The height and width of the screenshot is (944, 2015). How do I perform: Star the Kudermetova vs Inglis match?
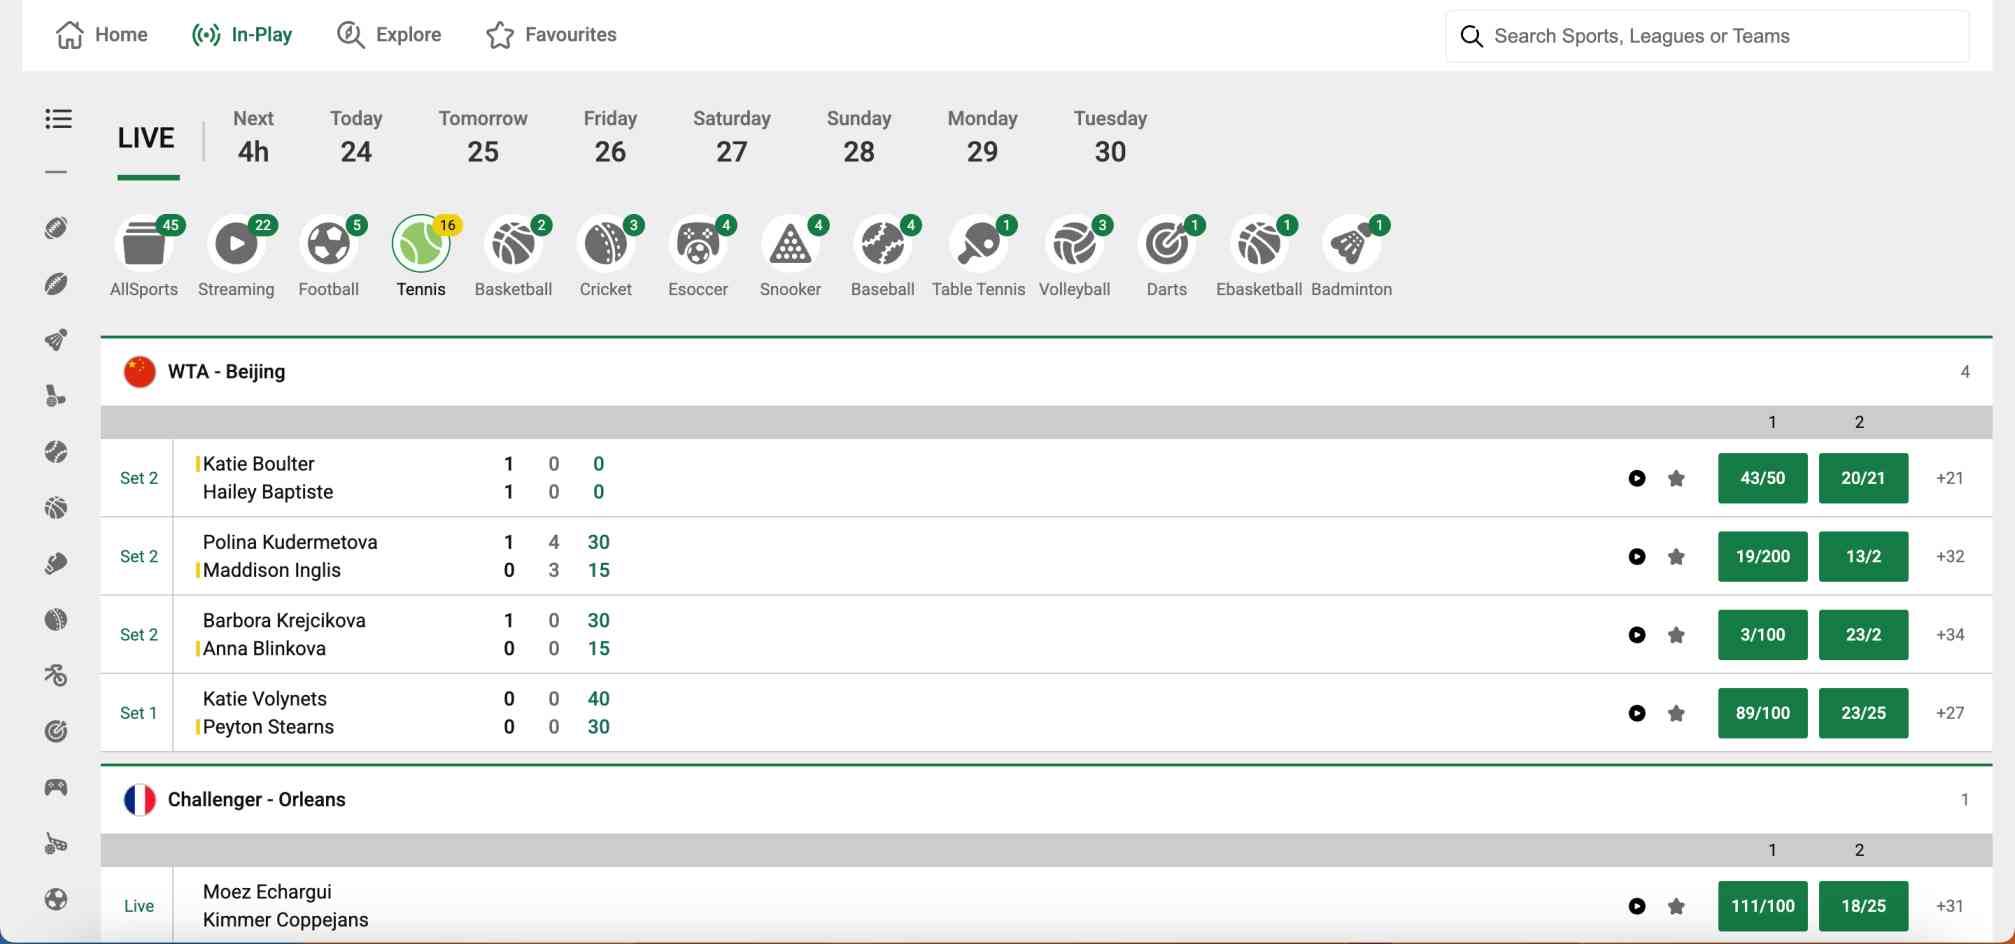coord(1676,557)
